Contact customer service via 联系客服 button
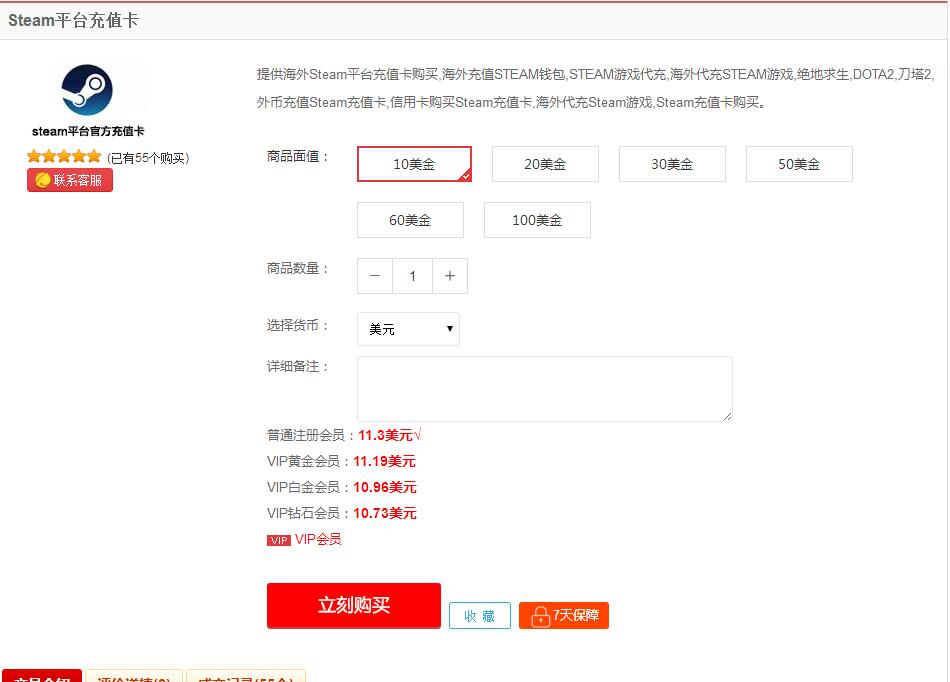950x682 pixels. 70,180
